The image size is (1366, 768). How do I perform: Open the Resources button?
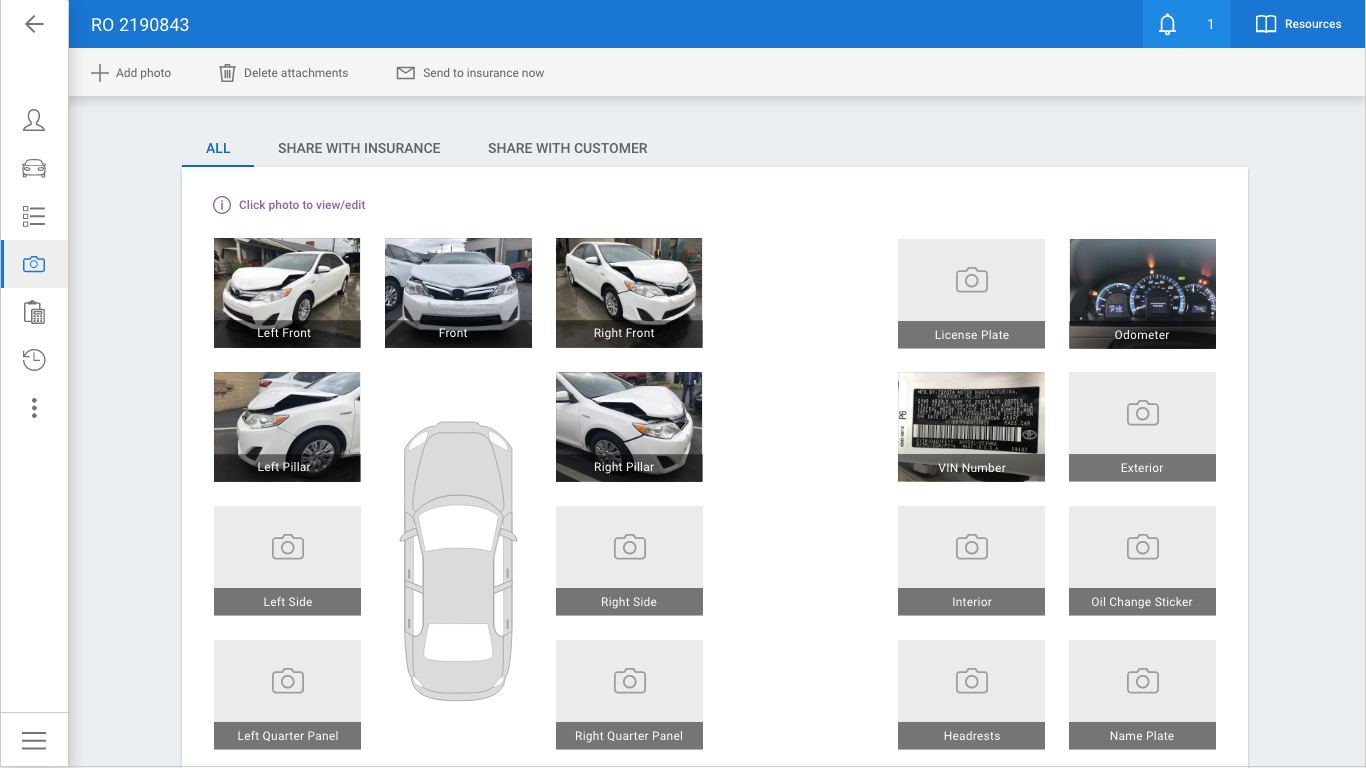[x=1298, y=24]
